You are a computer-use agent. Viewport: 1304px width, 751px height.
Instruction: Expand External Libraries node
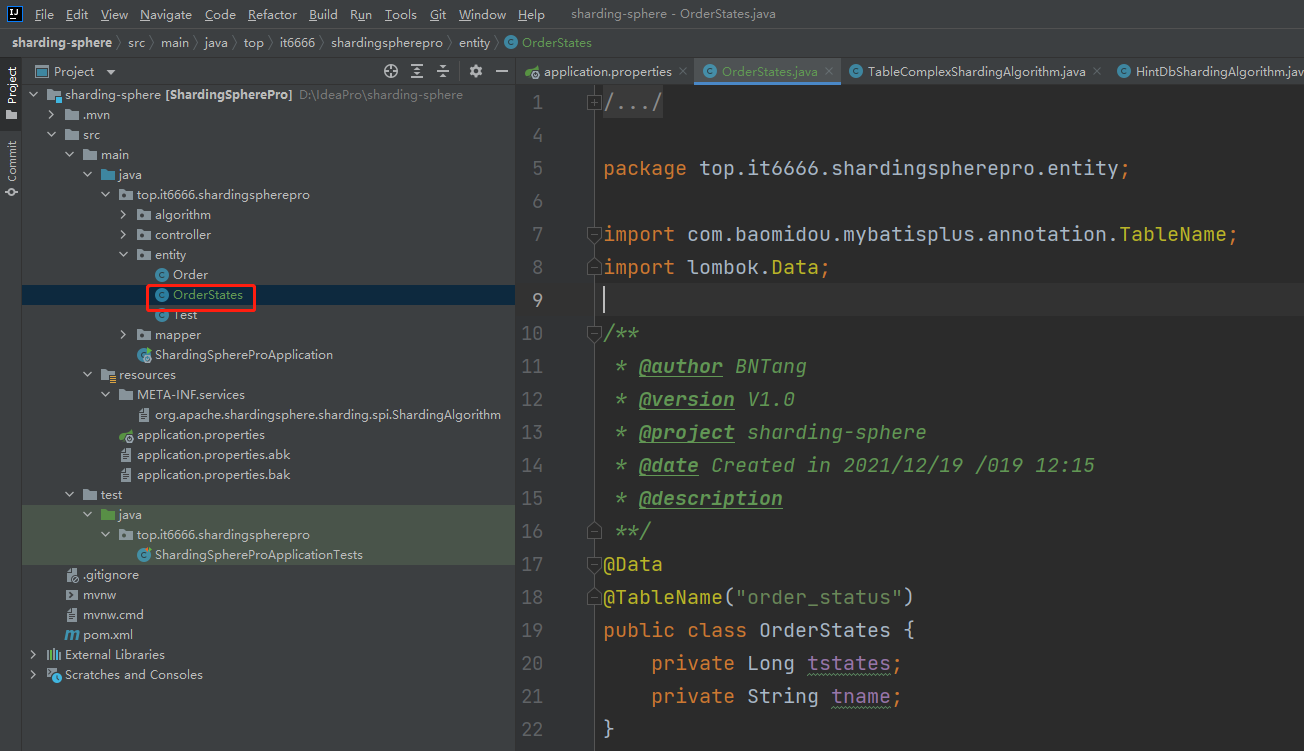(x=33, y=655)
